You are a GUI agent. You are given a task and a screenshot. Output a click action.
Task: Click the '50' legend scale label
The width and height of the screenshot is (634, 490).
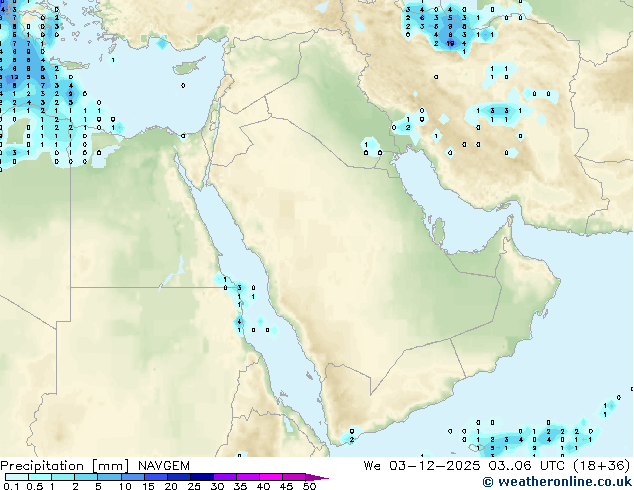[x=309, y=486]
